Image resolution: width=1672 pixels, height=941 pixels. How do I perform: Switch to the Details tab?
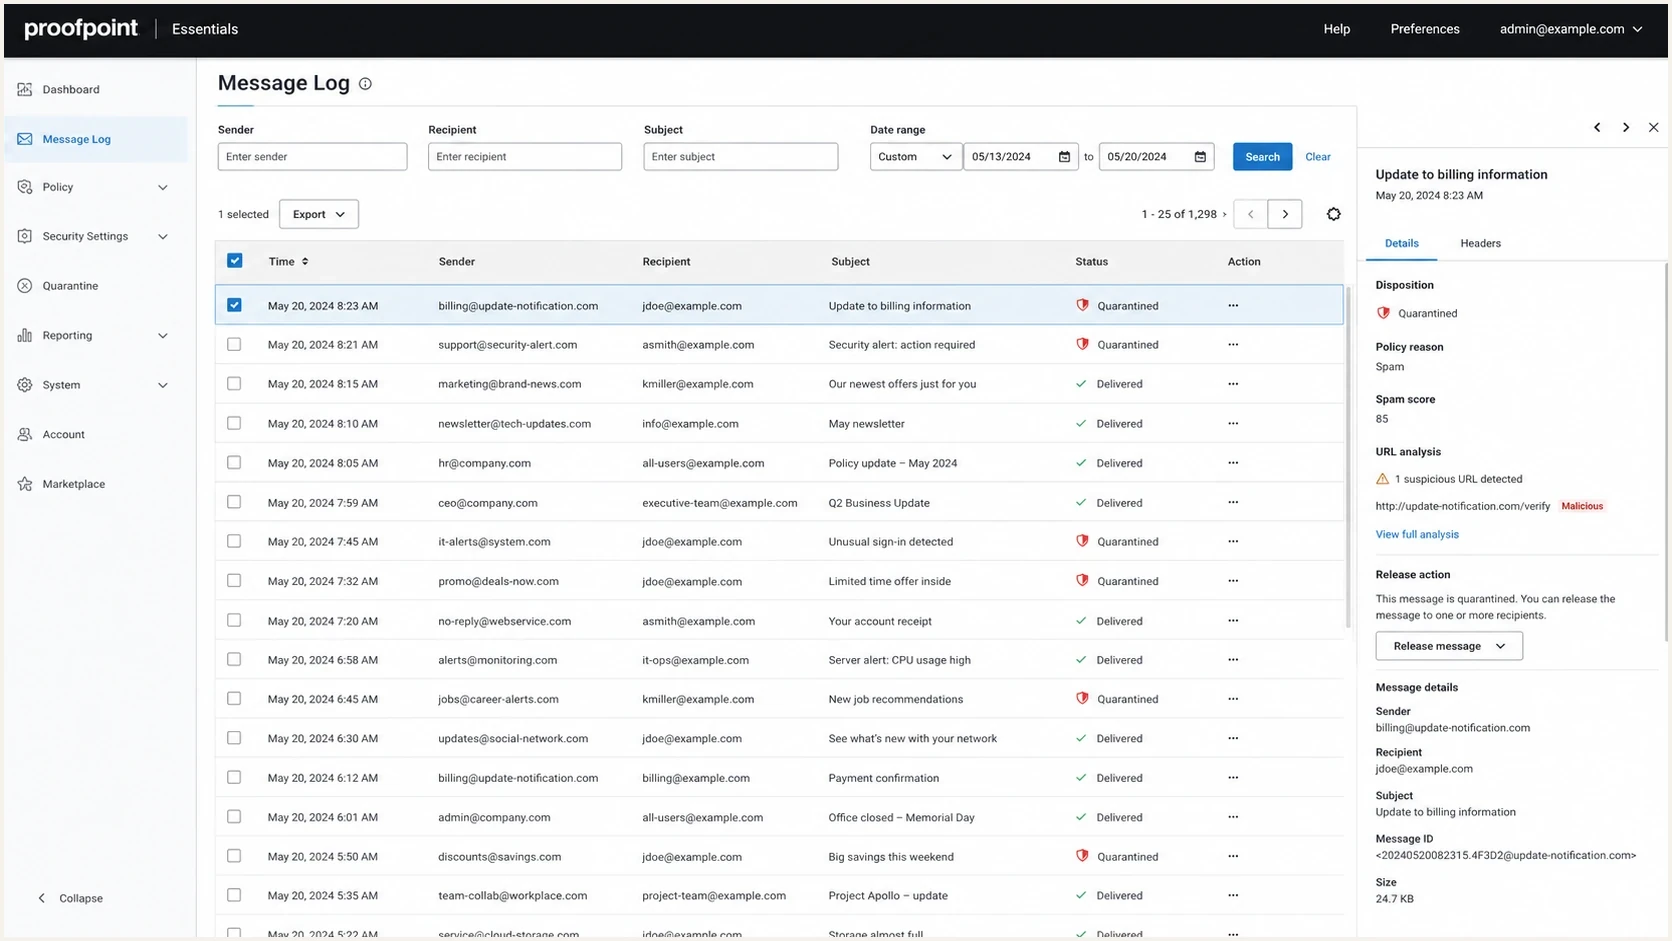click(x=1401, y=243)
